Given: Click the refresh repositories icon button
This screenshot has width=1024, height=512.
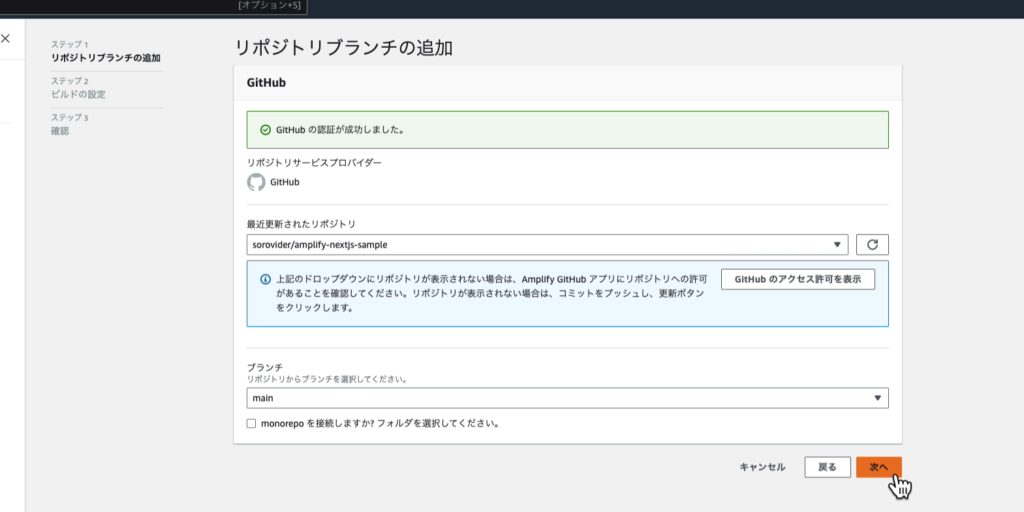Looking at the screenshot, I should click(872, 245).
